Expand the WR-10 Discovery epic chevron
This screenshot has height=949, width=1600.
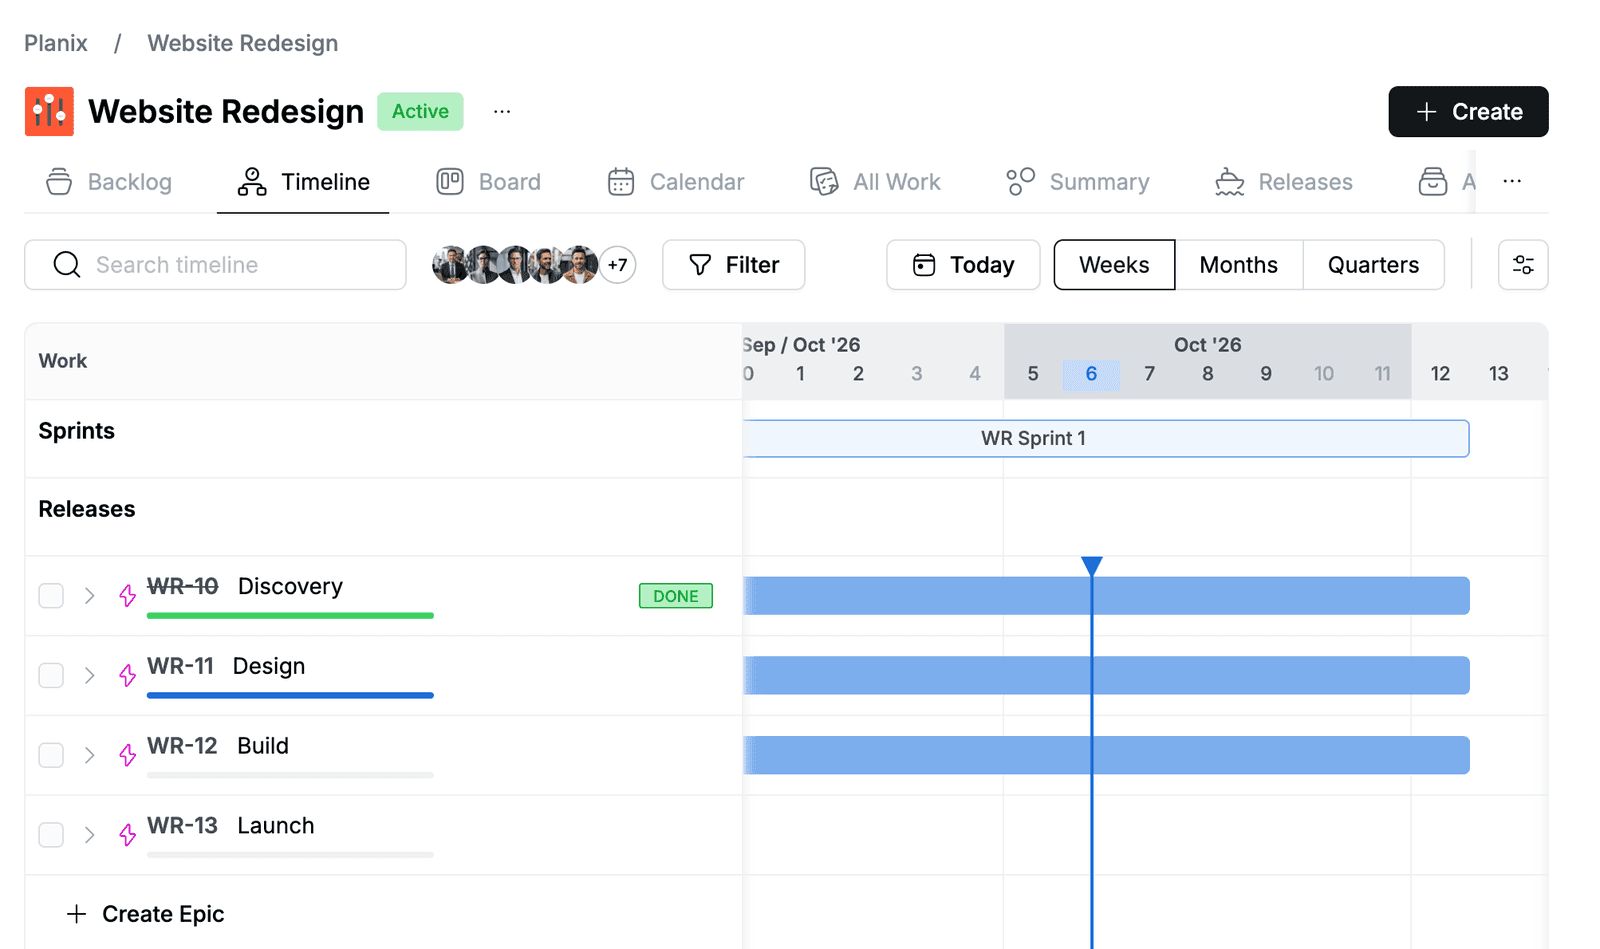pyautogui.click(x=90, y=596)
